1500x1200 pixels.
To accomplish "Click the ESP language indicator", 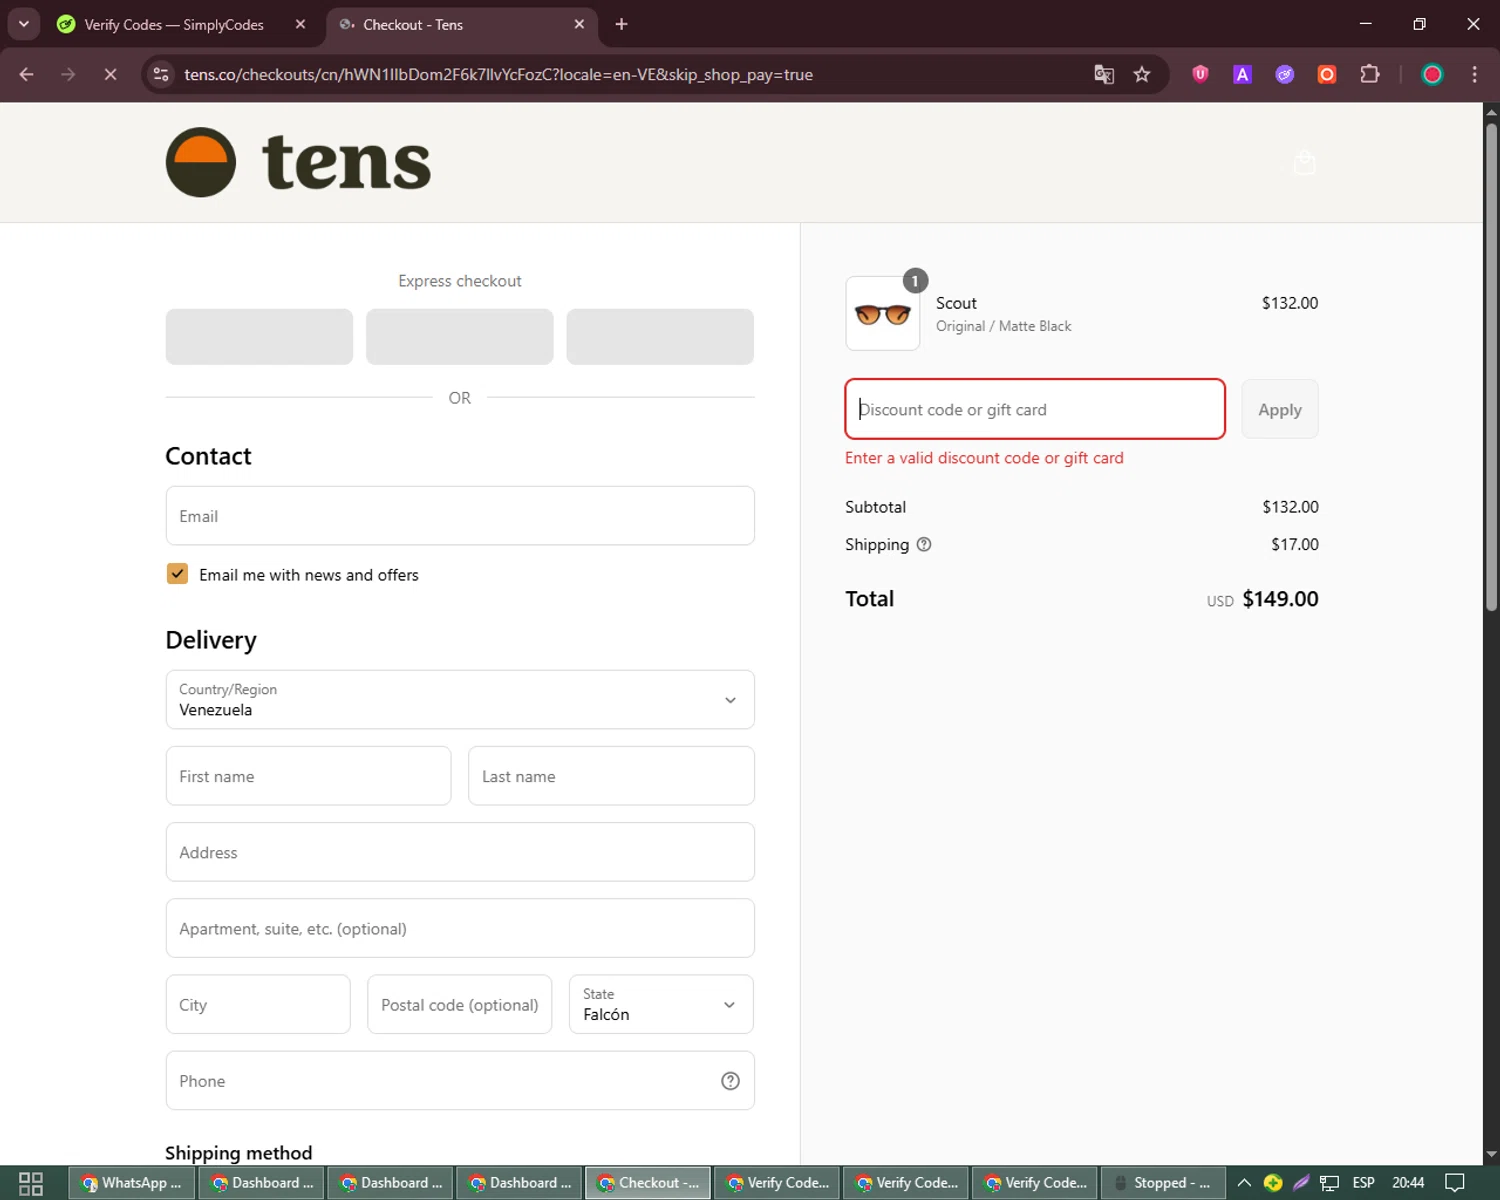I will (1364, 1183).
